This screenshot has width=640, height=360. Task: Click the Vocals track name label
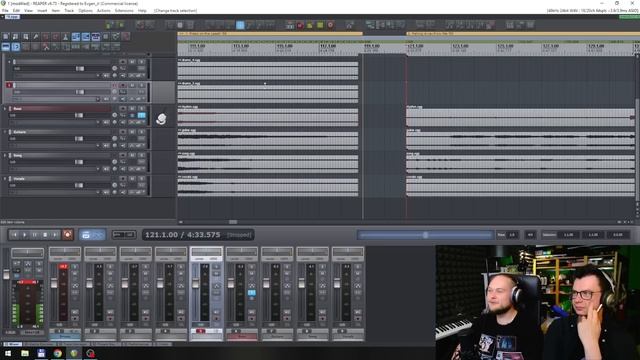(x=19, y=179)
